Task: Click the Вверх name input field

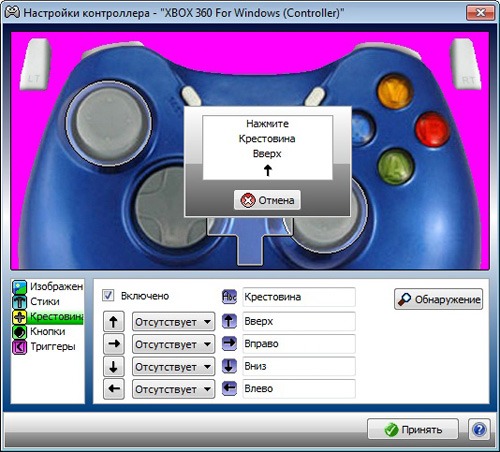Action: (299, 321)
